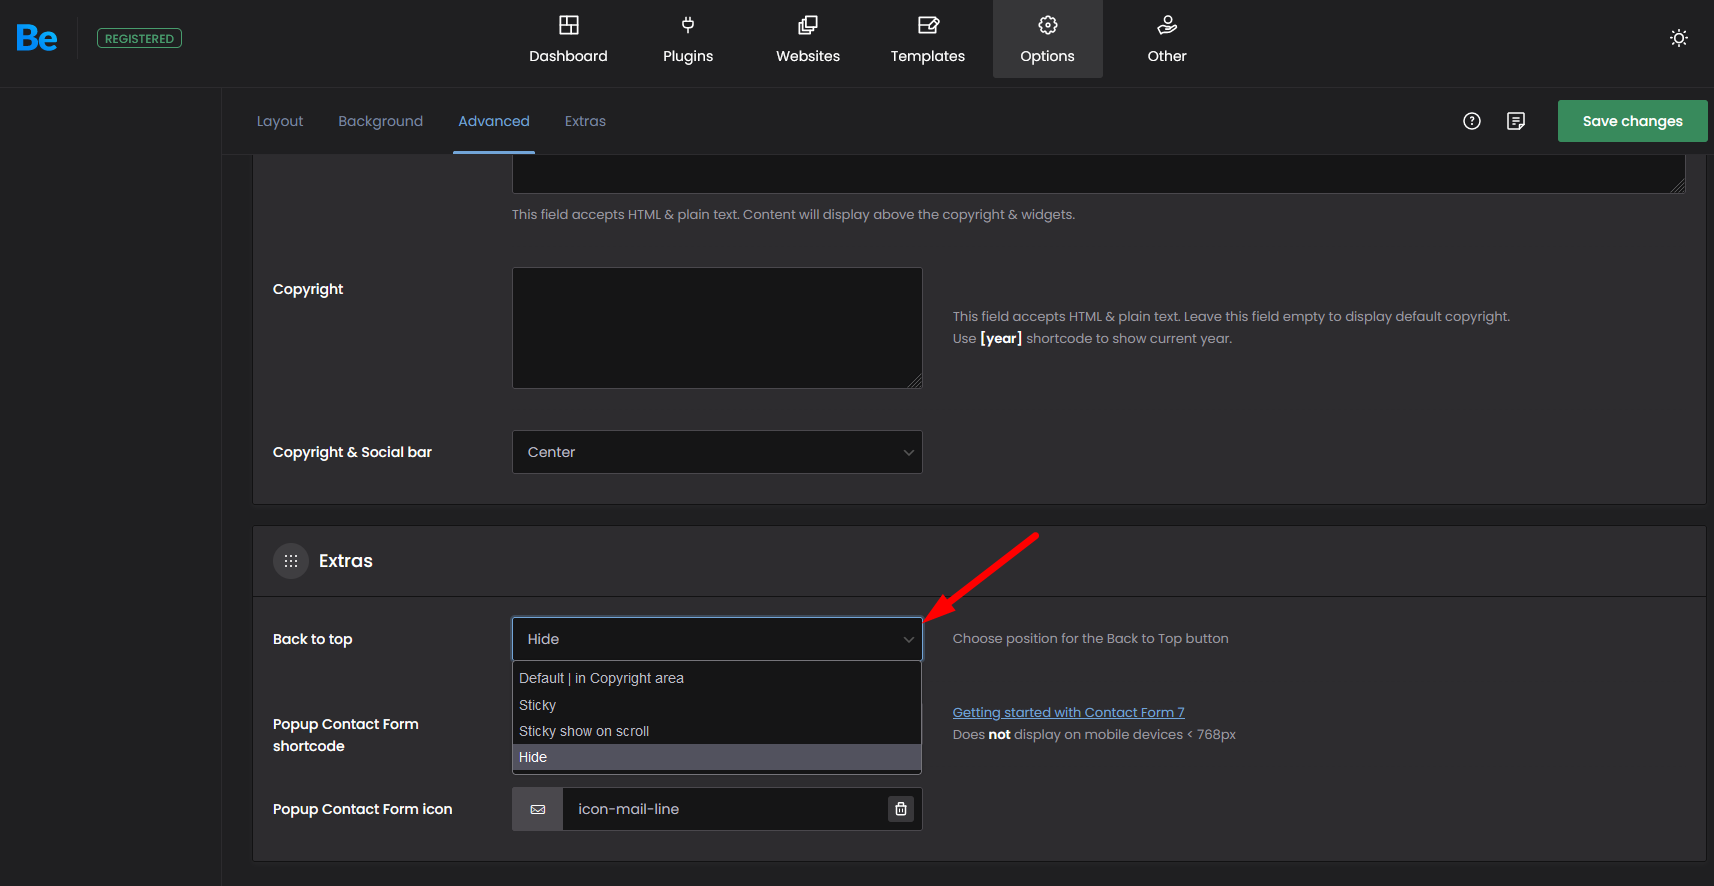This screenshot has width=1714, height=886.
Task: Click the Save changes button
Action: (x=1632, y=121)
